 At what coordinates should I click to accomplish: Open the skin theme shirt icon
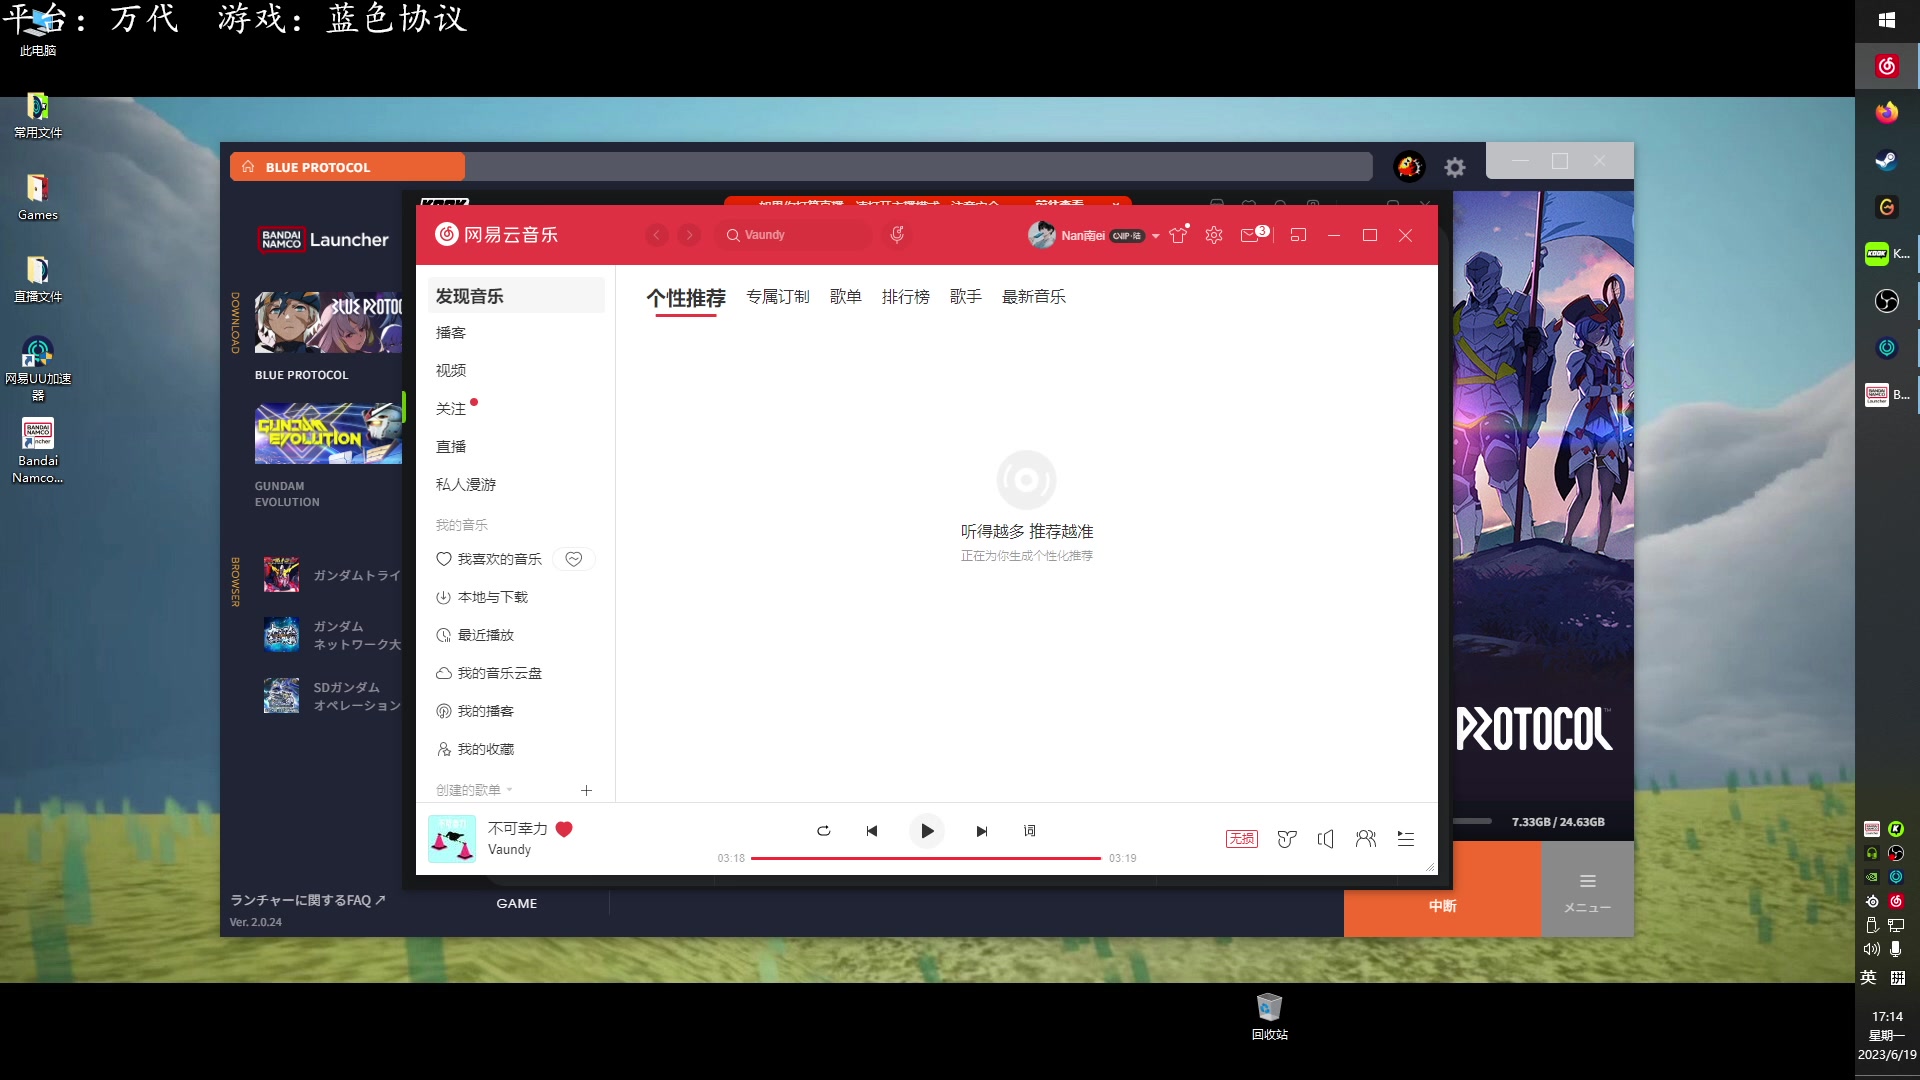(x=1179, y=235)
